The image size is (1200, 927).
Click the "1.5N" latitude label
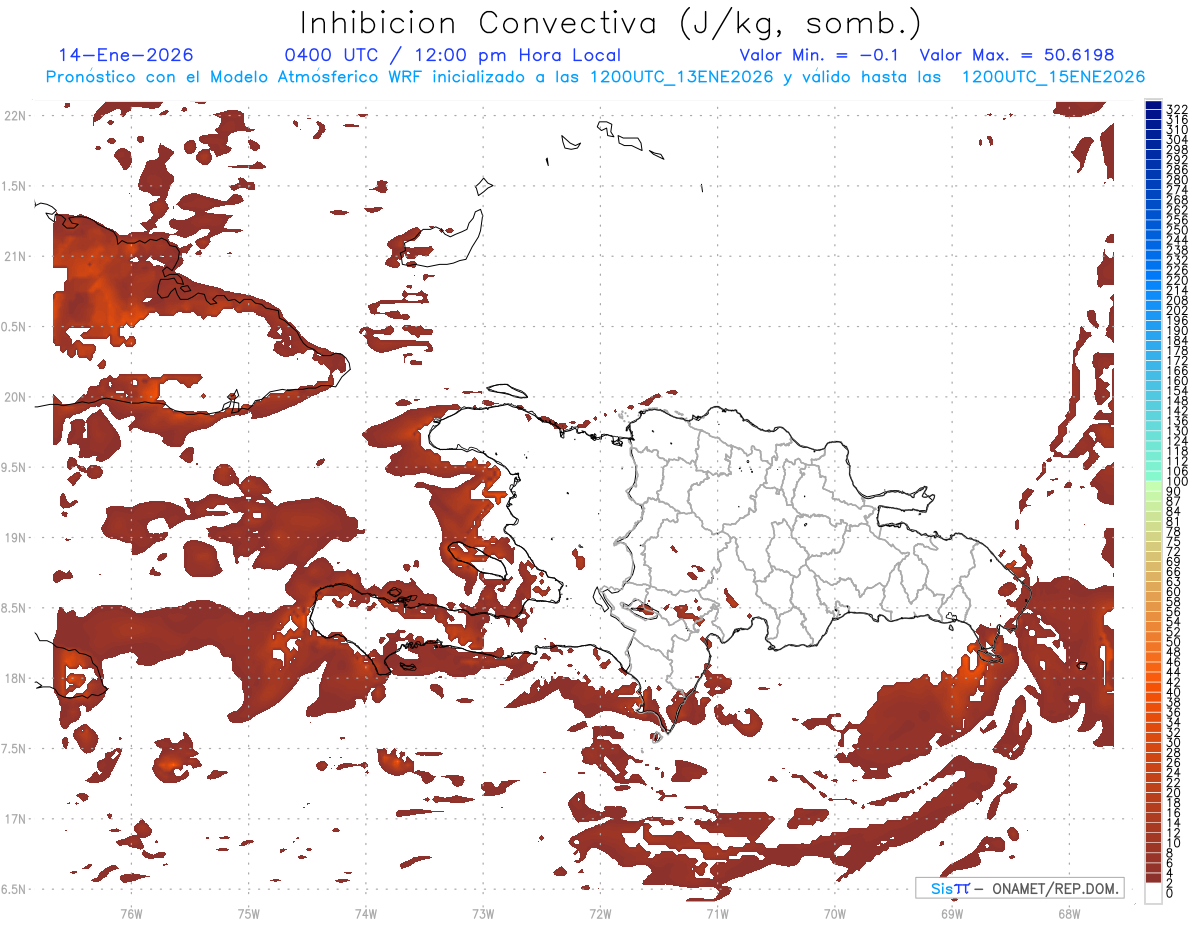coord(14,186)
